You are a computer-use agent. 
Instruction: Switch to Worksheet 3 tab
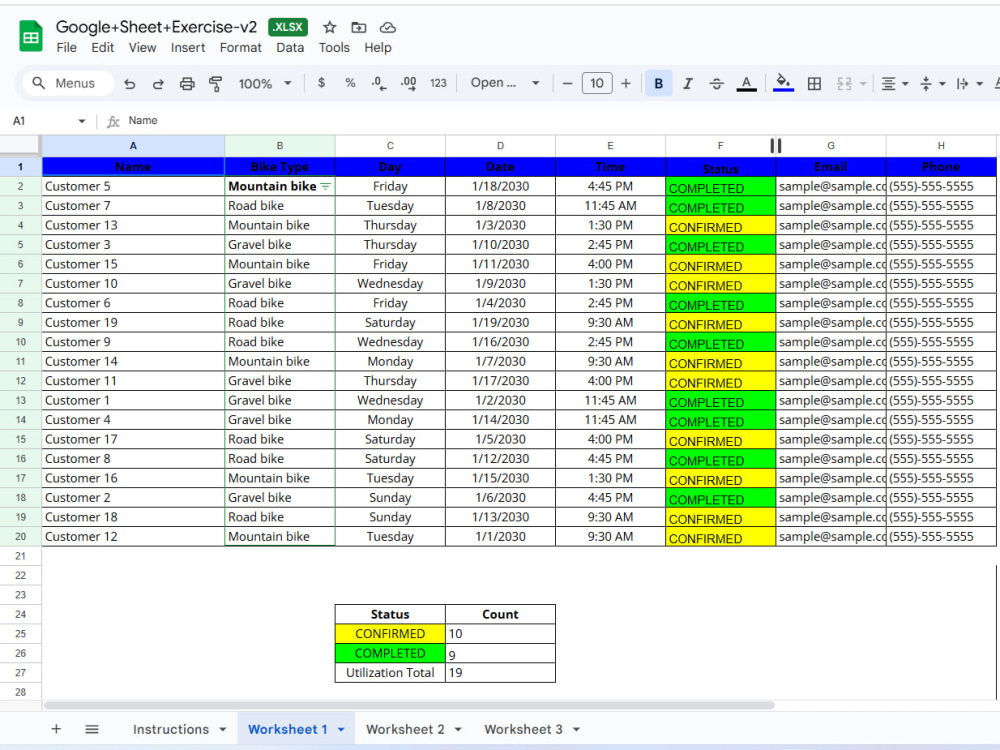click(523, 729)
